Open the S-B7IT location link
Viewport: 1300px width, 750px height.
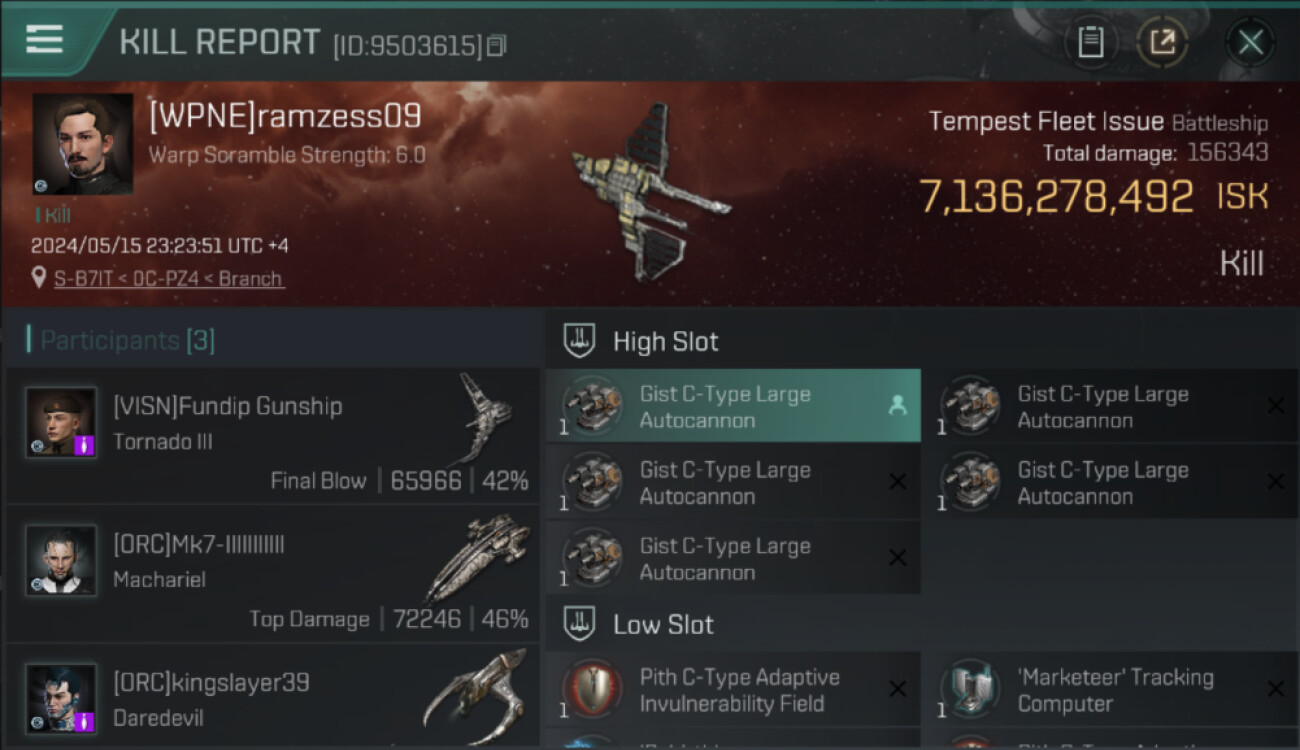(169, 279)
